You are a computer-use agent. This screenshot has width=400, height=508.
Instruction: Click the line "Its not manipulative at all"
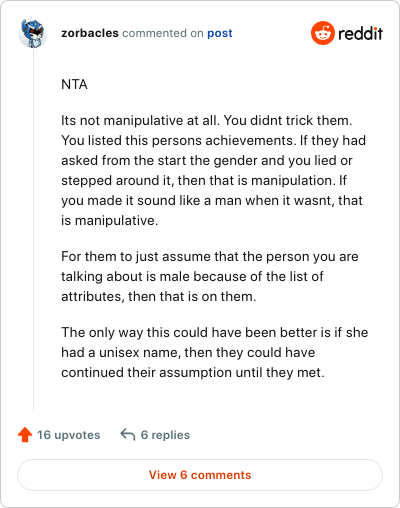[207, 120]
